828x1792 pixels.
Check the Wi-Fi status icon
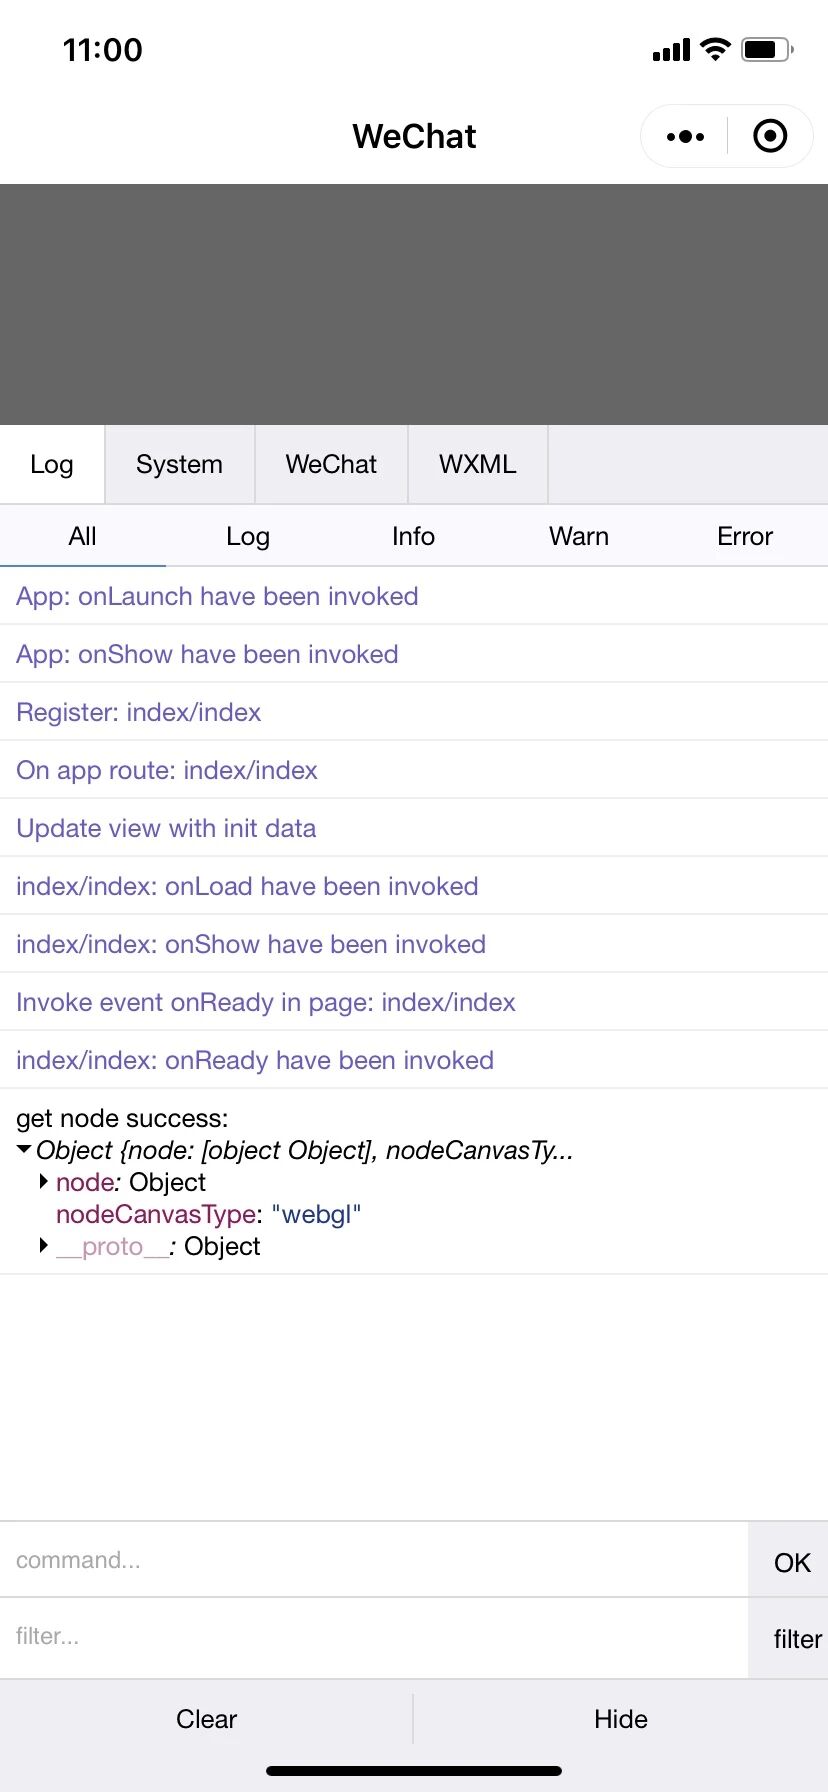pyautogui.click(x=715, y=49)
